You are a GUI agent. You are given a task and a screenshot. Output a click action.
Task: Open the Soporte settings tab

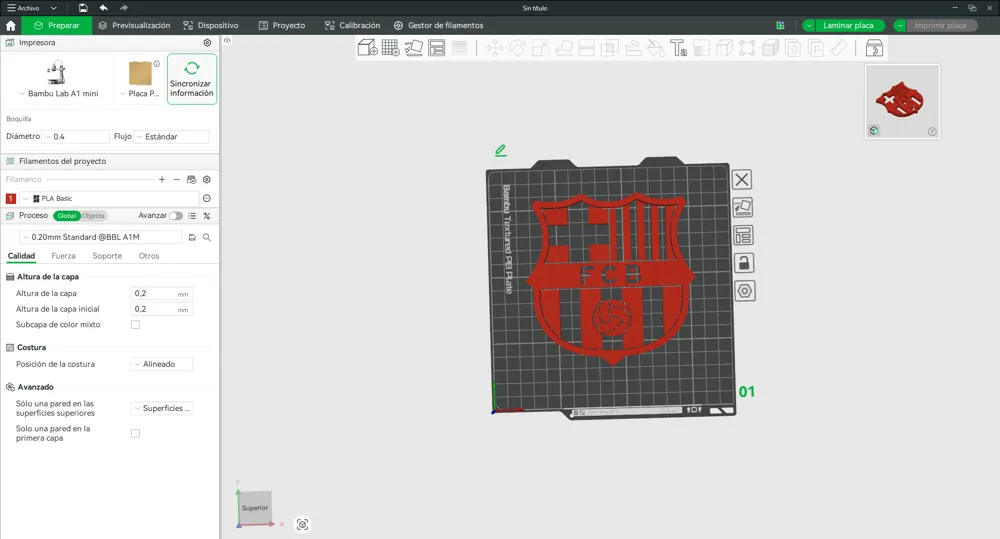coord(107,256)
